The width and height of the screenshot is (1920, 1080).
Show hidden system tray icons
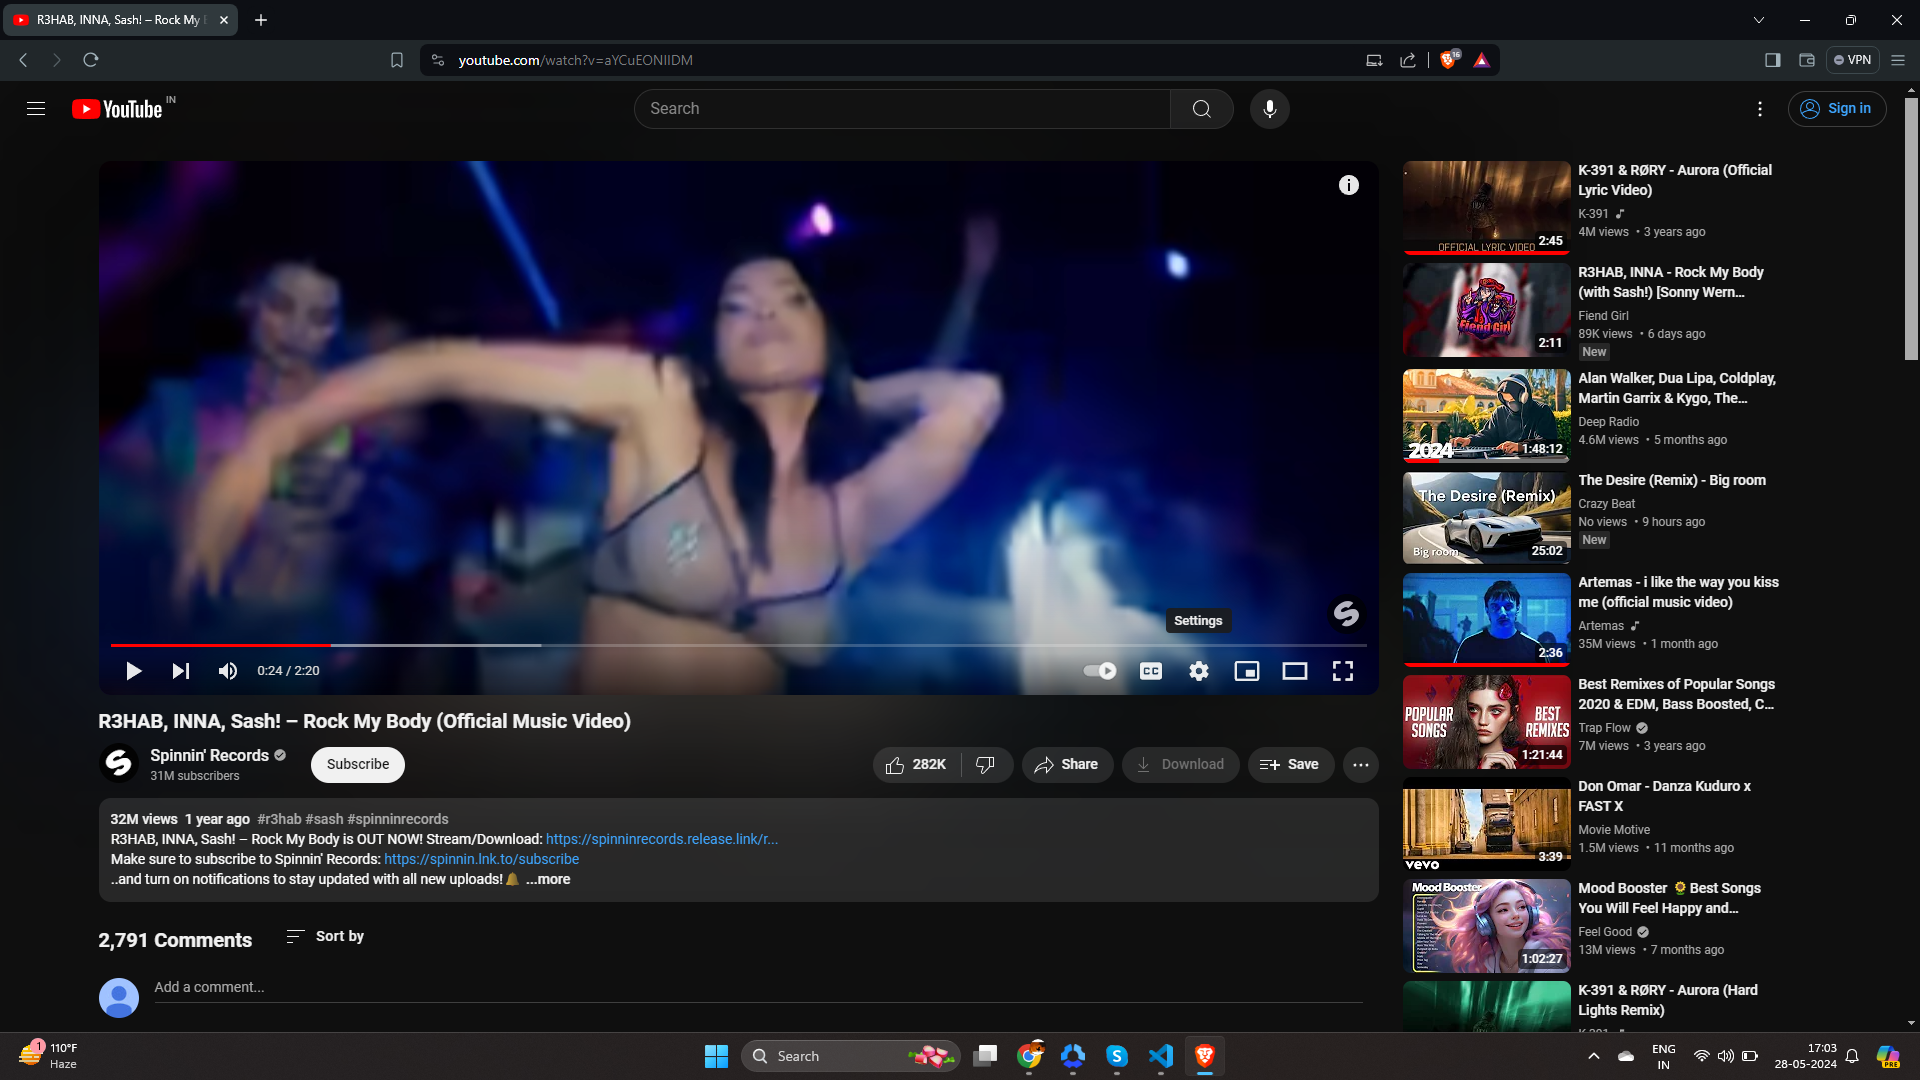pos(1594,1056)
